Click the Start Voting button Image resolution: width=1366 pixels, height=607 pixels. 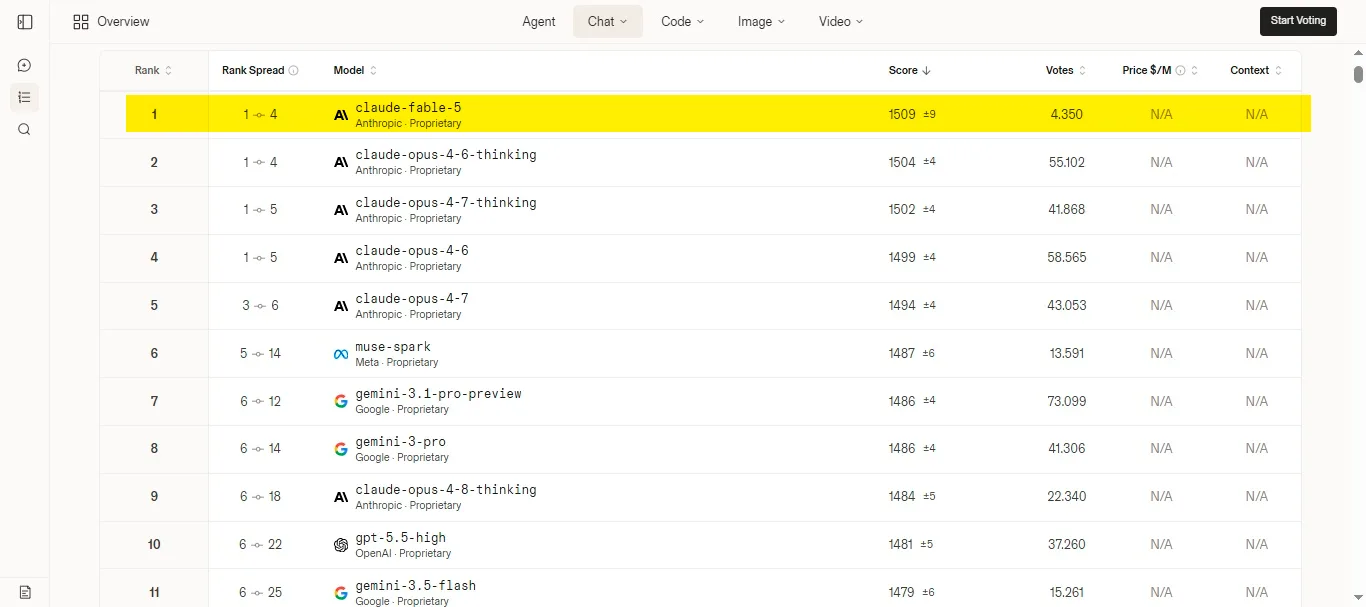tap(1298, 21)
